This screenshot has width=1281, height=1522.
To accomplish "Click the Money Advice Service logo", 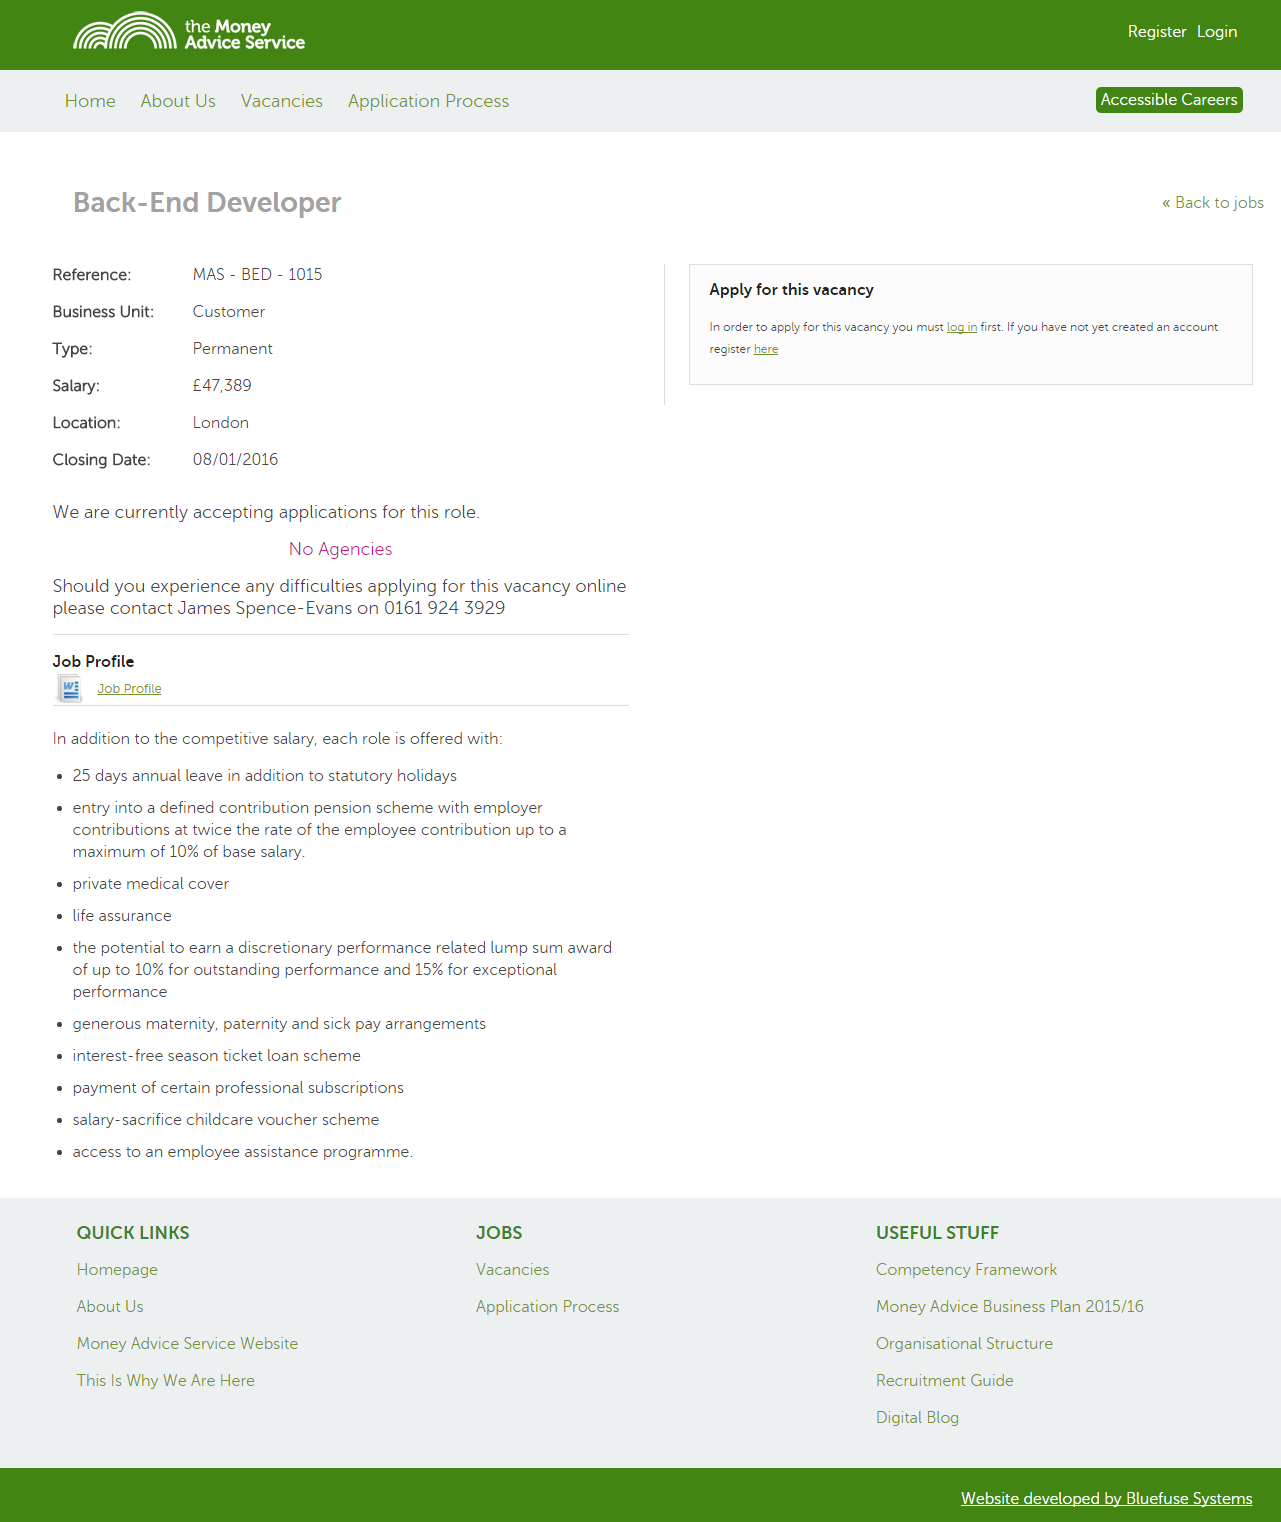I will click(189, 32).
